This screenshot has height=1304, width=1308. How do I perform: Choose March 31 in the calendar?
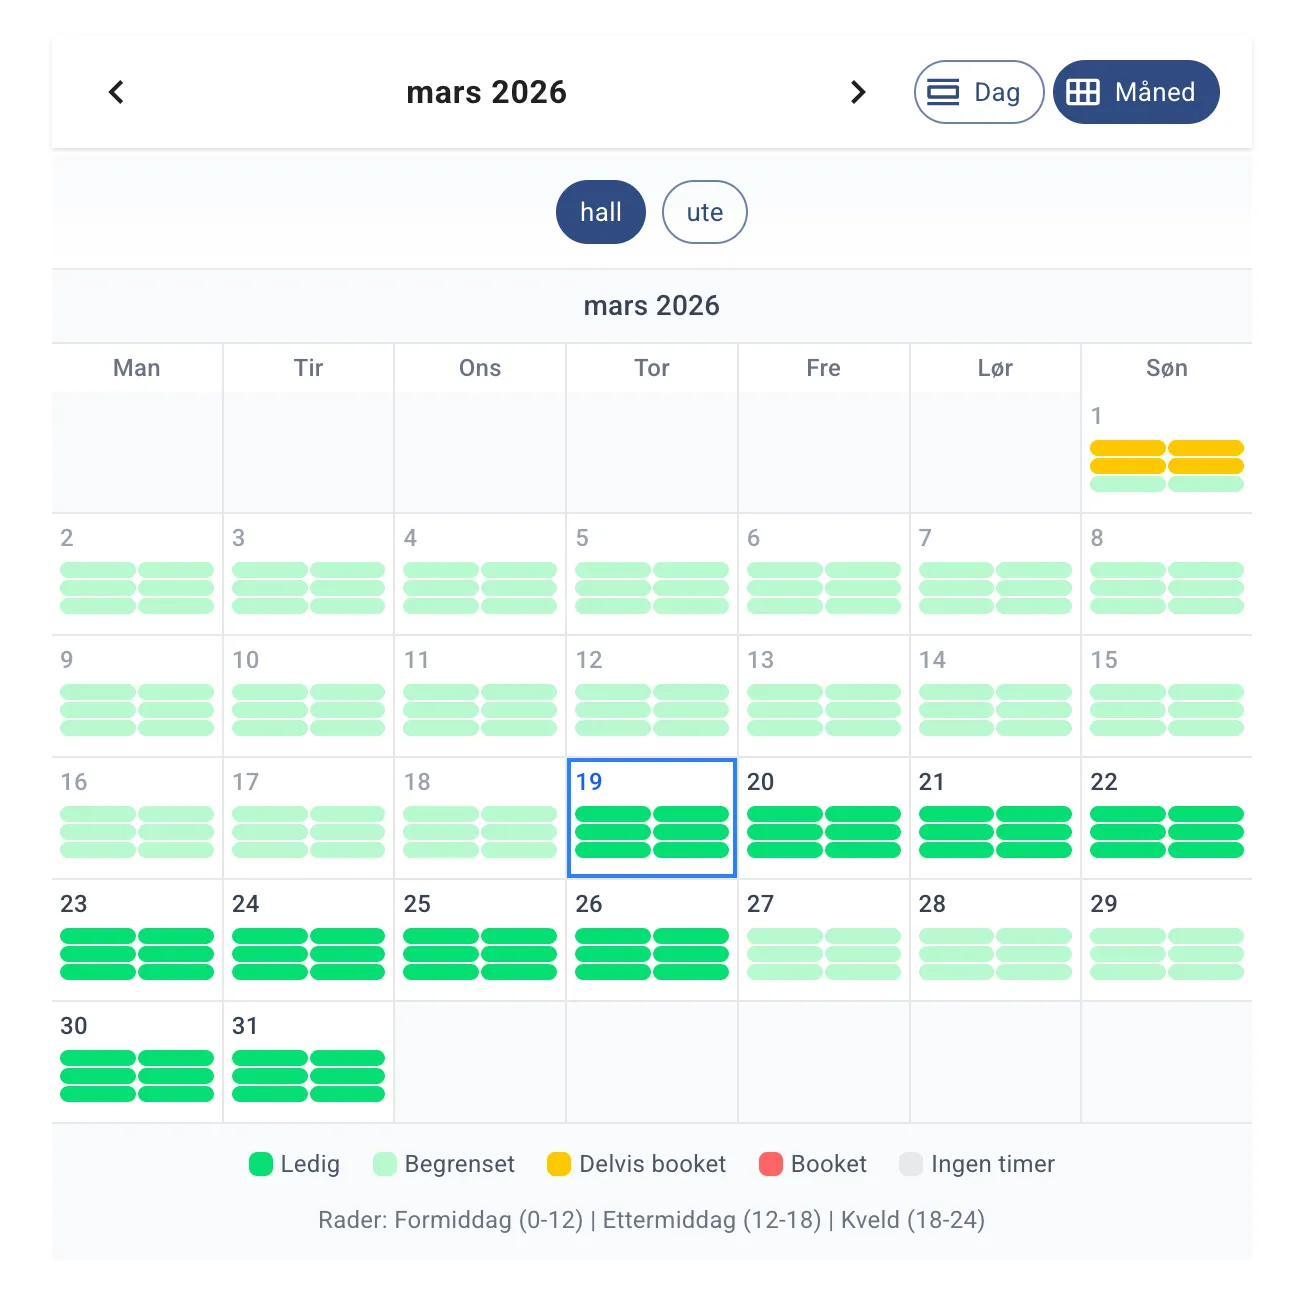pos(308,1062)
